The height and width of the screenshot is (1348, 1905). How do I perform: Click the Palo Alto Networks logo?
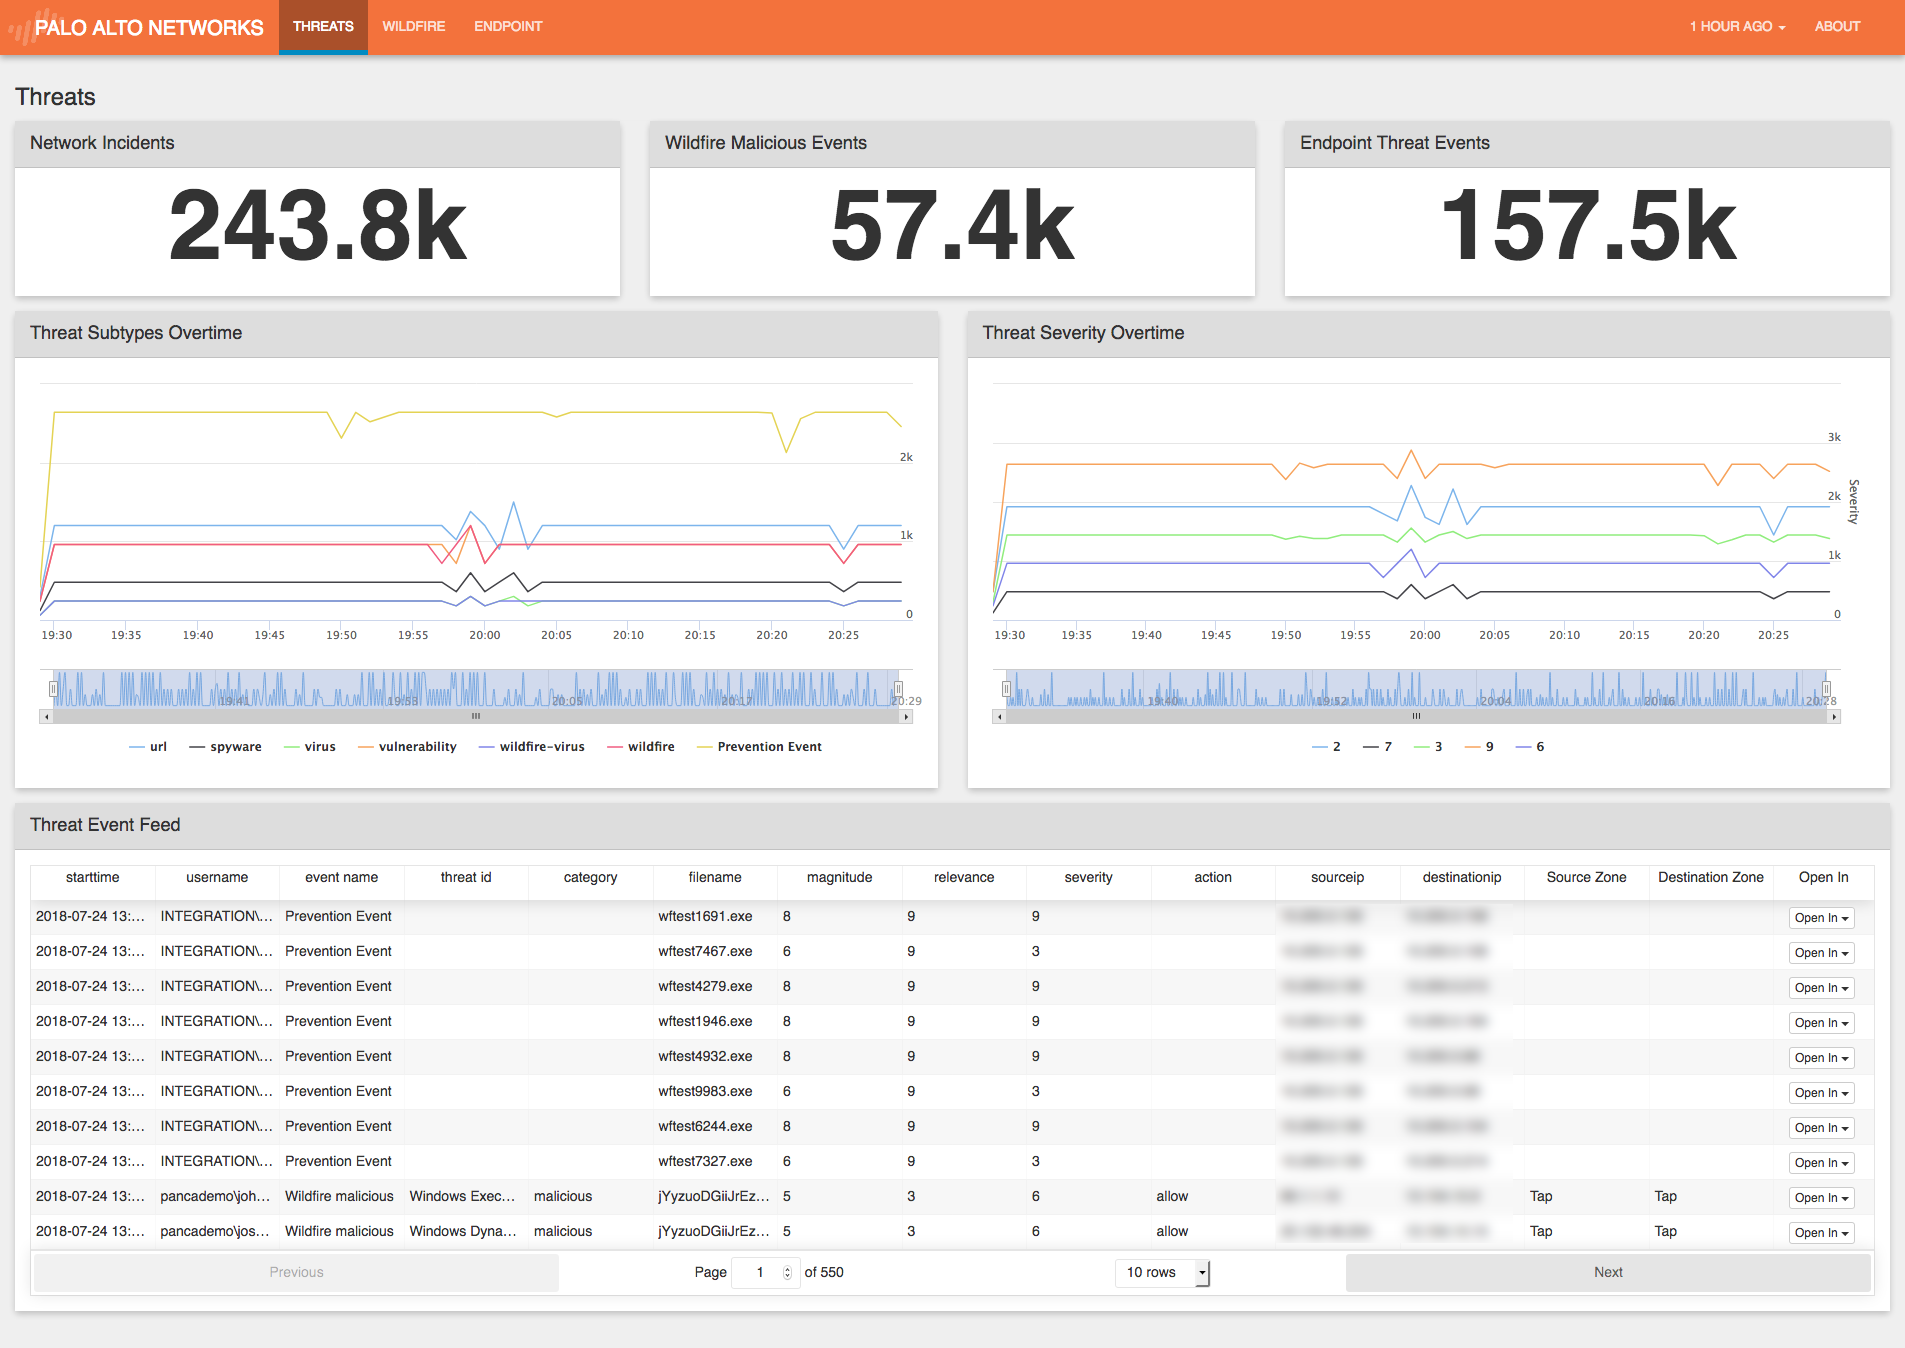(138, 27)
